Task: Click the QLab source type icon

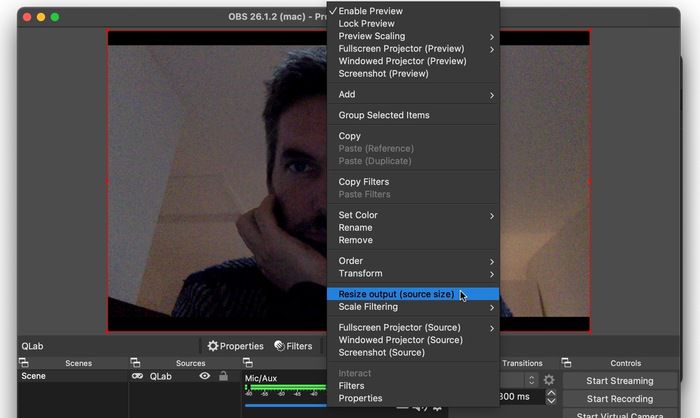Action: (138, 377)
